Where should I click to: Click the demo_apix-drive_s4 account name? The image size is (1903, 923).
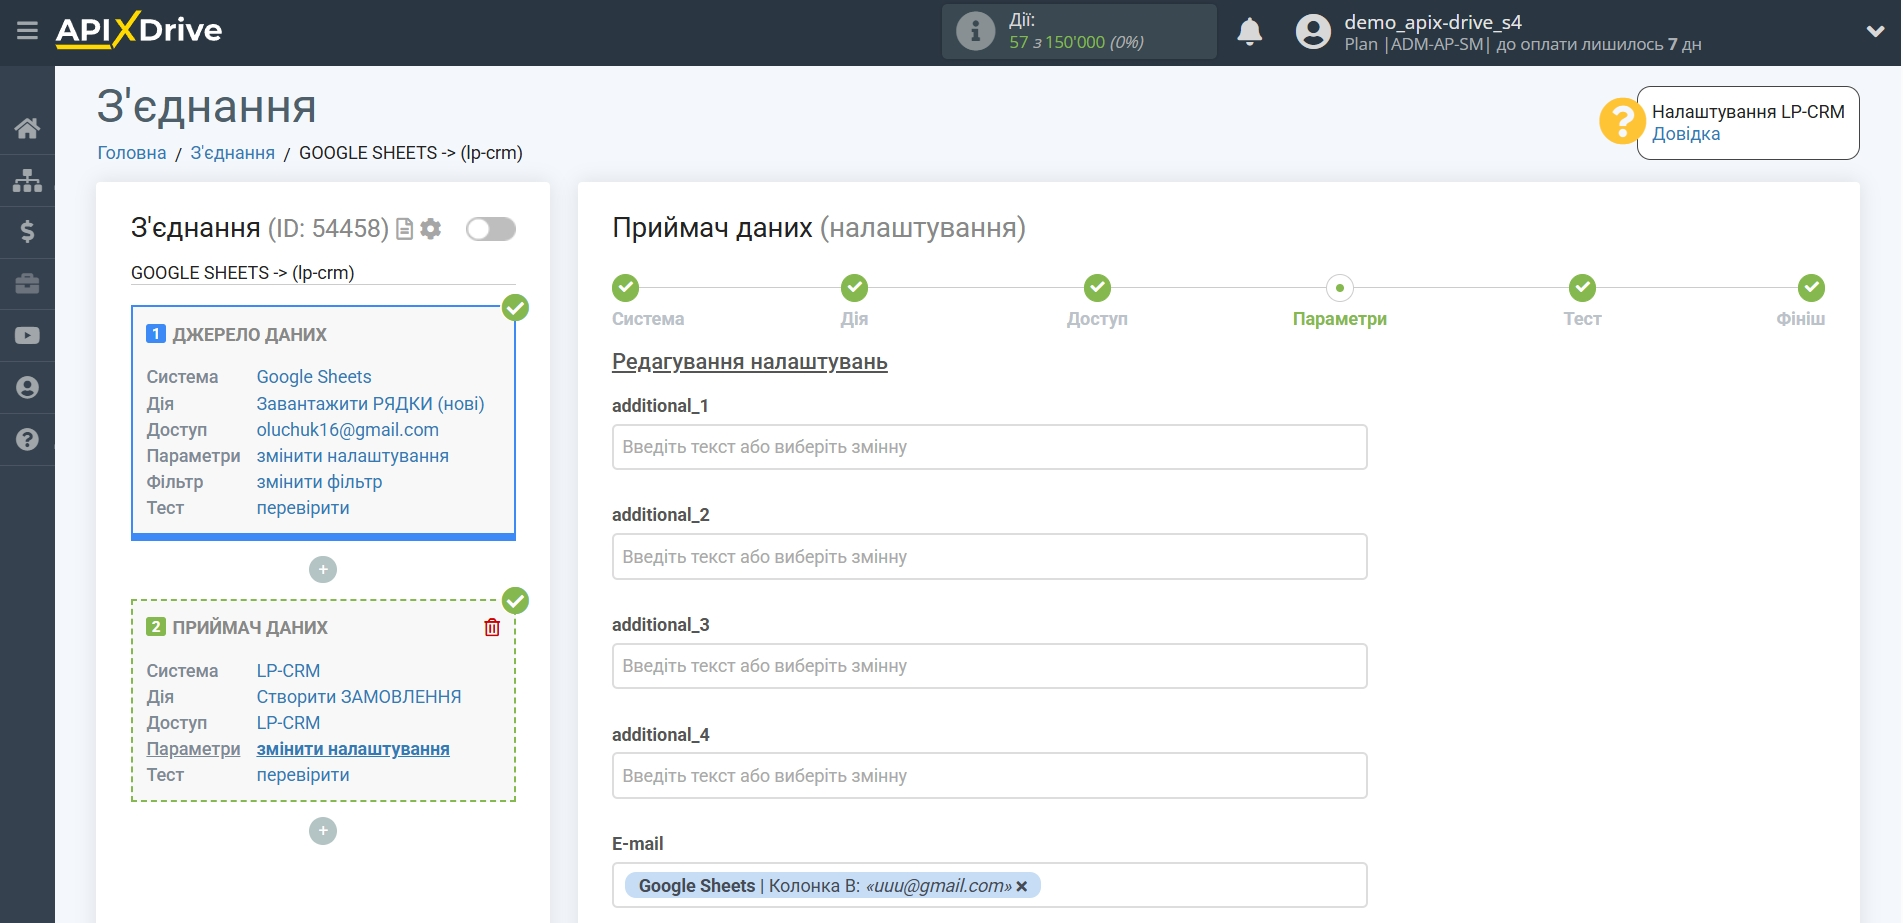(x=1433, y=22)
